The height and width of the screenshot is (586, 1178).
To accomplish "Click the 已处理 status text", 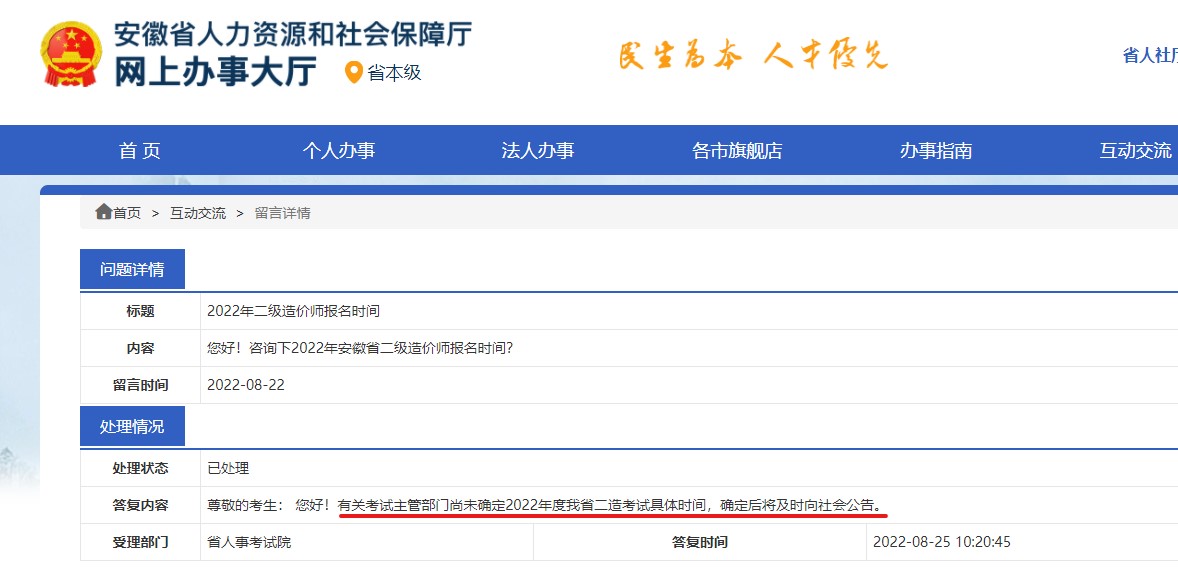I will pyautogui.click(x=227, y=466).
